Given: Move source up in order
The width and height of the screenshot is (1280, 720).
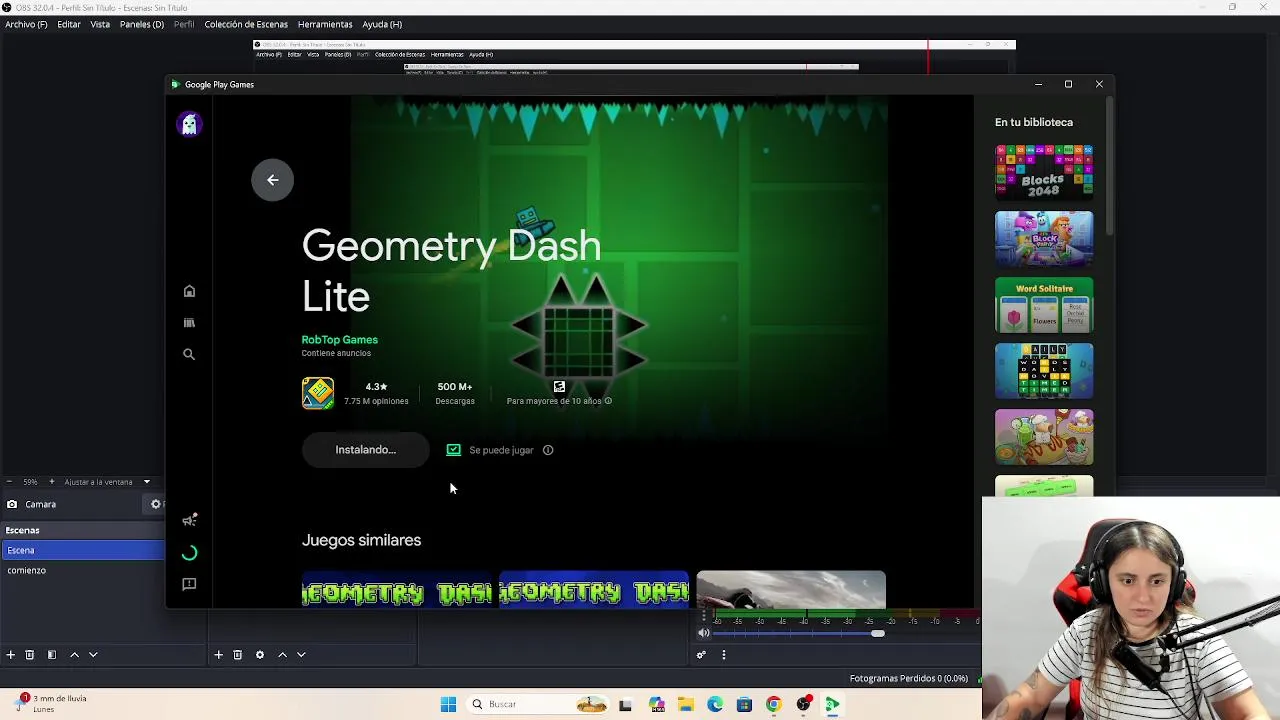Looking at the screenshot, I should [282, 655].
